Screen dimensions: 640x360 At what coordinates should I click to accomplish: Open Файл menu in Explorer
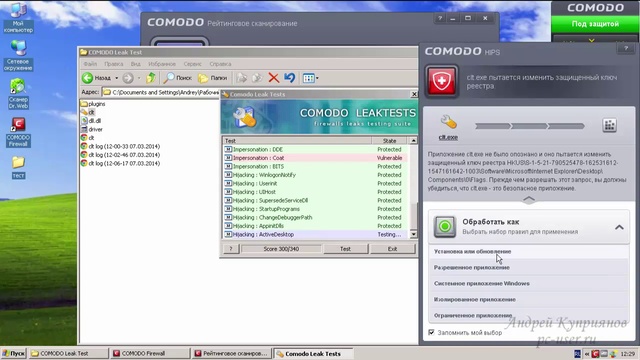click(90, 64)
